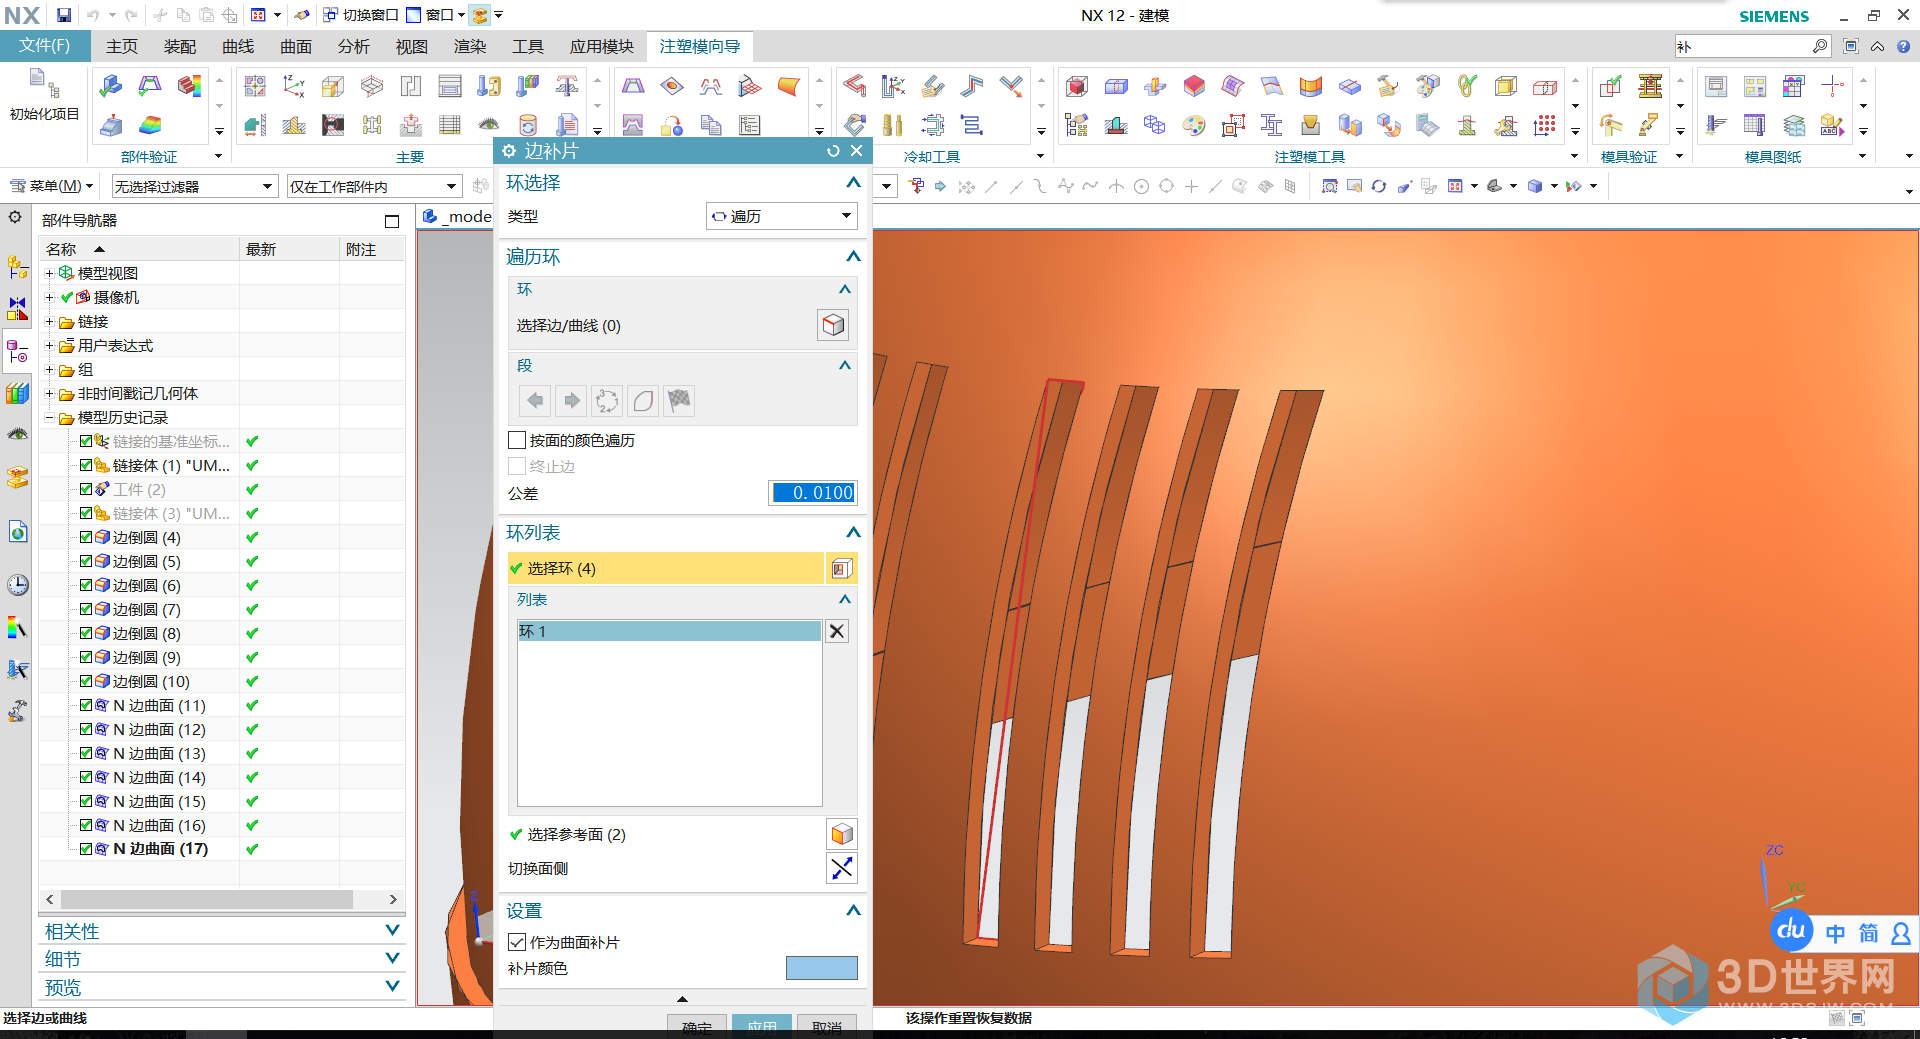
Task: Toggle checkbox of 链接体 (1) feature
Action: [86, 465]
